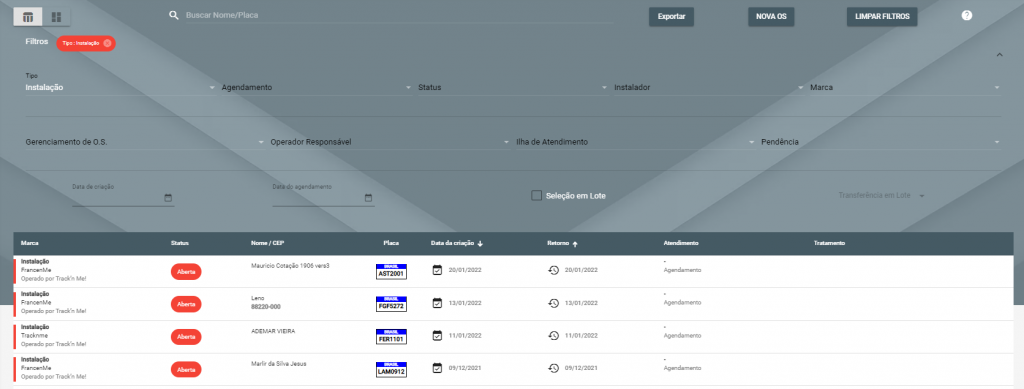The width and height of the screenshot is (1024, 389).
Task: Open Operador Responsável dropdown
Action: (390, 142)
